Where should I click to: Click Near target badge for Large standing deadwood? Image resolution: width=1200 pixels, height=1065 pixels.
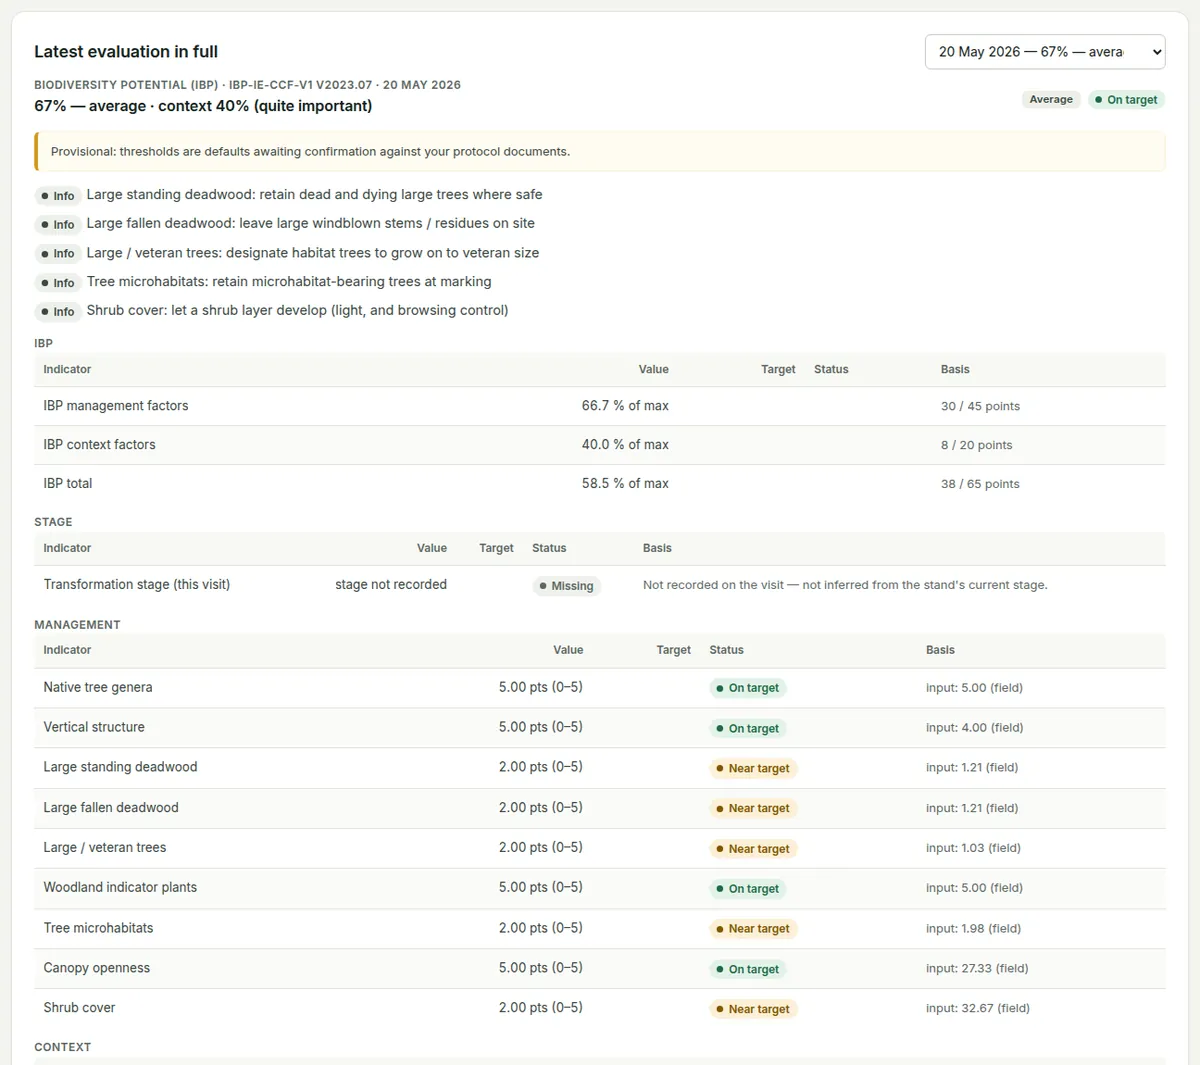753,769
